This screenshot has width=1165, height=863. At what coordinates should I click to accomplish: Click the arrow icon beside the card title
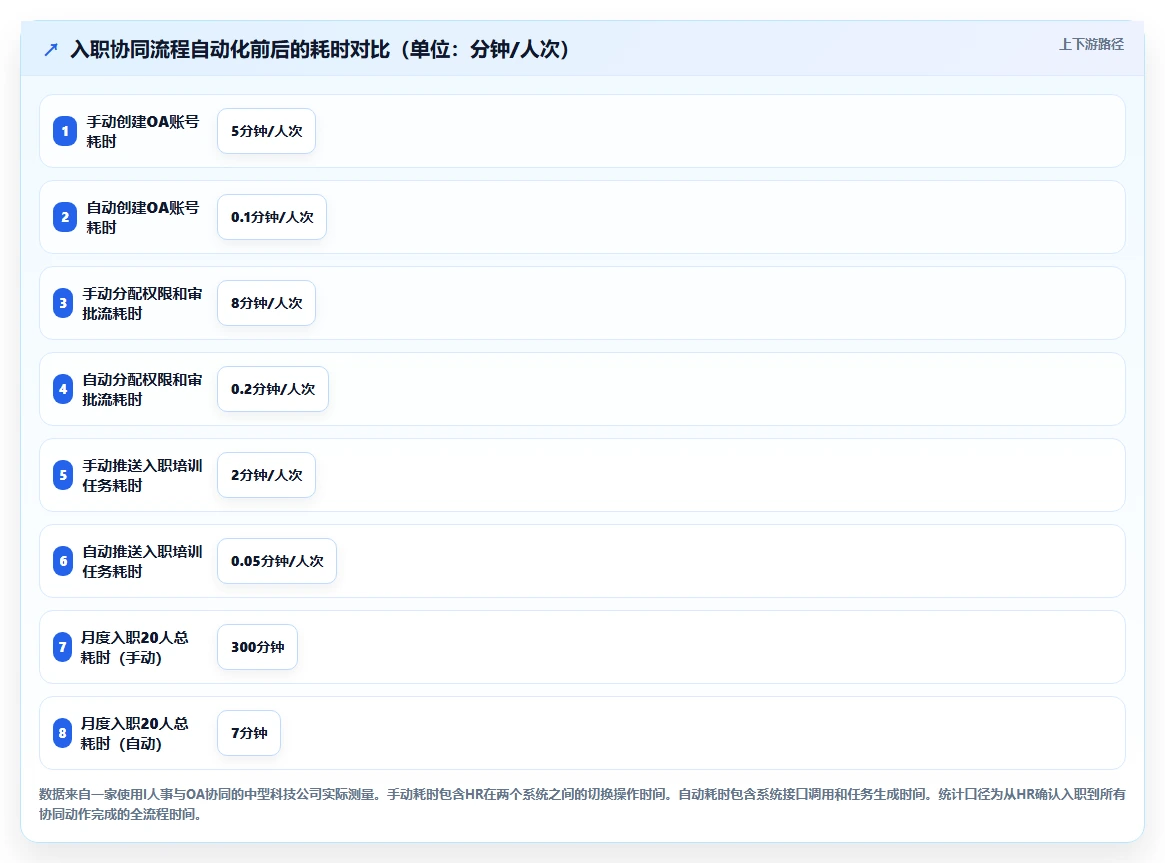(x=51, y=50)
